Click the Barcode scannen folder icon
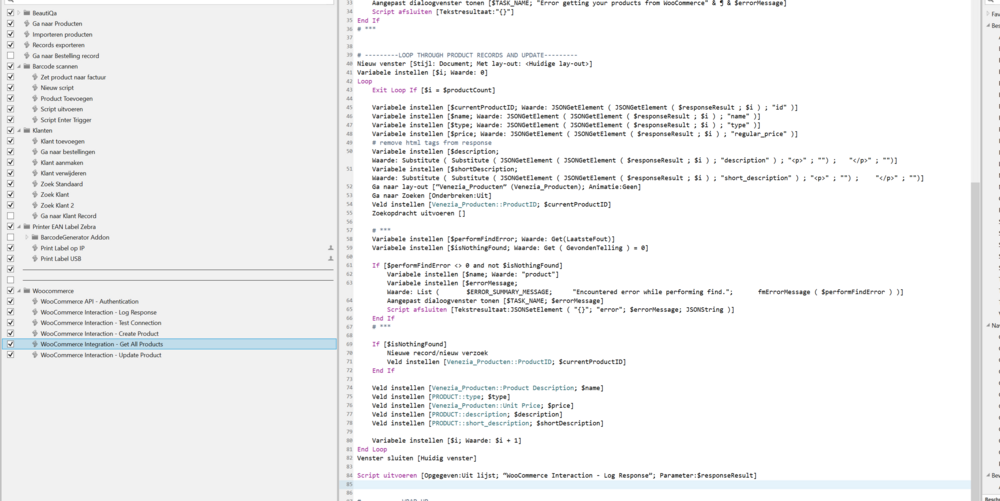1000x501 pixels. point(27,67)
